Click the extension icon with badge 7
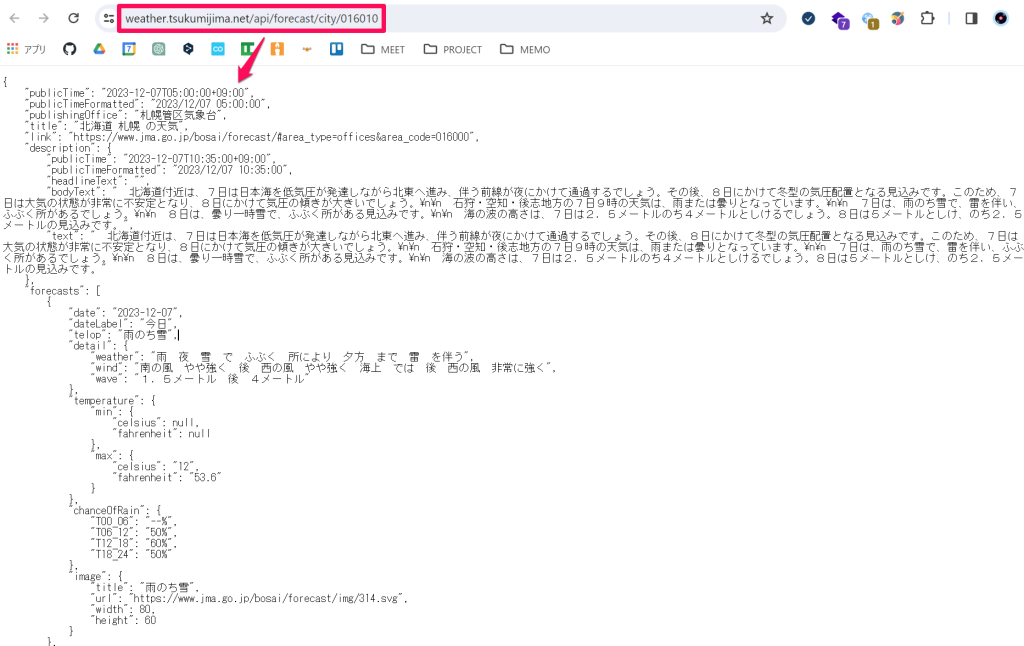This screenshot has height=646, width=1024. click(840, 18)
